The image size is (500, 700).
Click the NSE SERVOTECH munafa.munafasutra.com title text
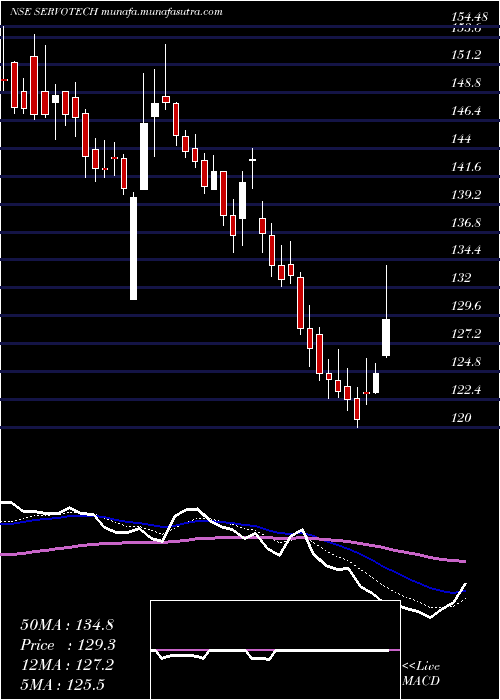pyautogui.click(x=116, y=12)
